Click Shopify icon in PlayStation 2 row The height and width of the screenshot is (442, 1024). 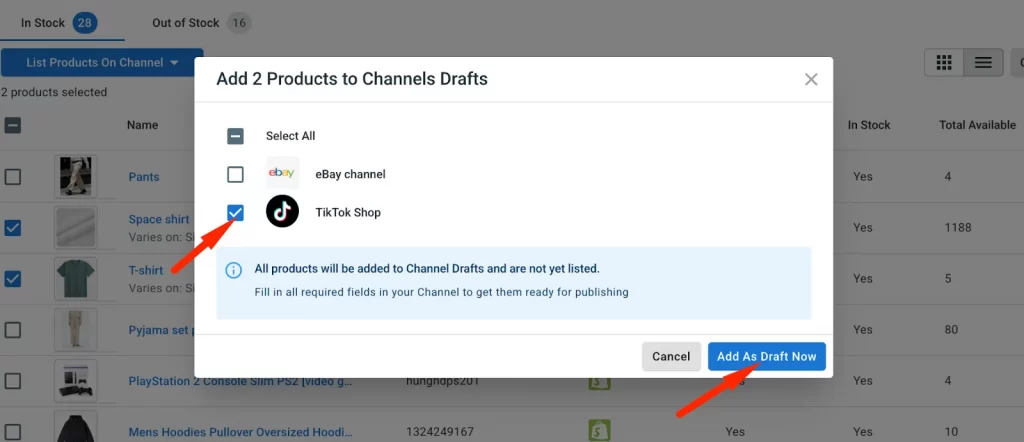point(600,381)
